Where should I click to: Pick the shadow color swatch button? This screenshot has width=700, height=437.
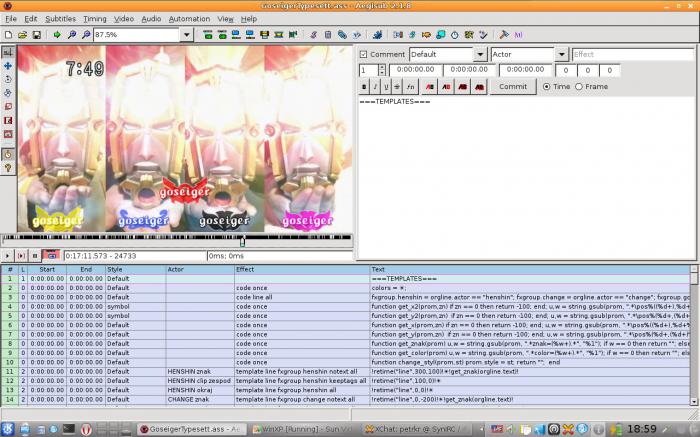(x=479, y=87)
